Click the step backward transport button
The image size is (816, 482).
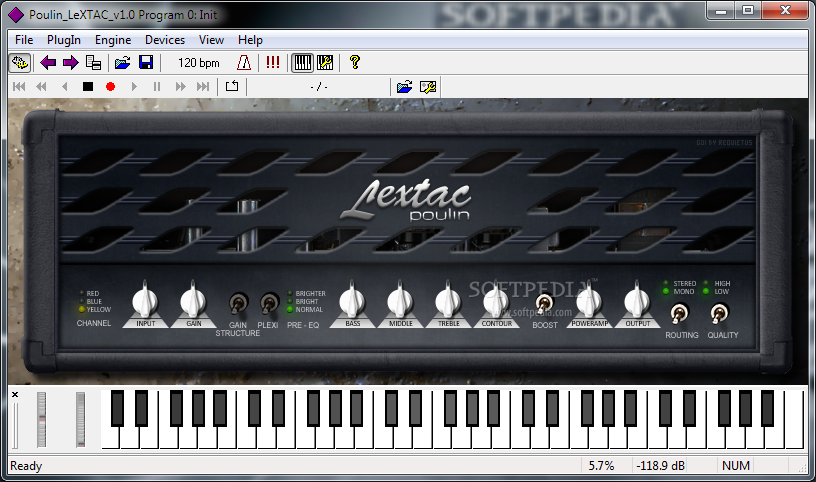tap(65, 86)
